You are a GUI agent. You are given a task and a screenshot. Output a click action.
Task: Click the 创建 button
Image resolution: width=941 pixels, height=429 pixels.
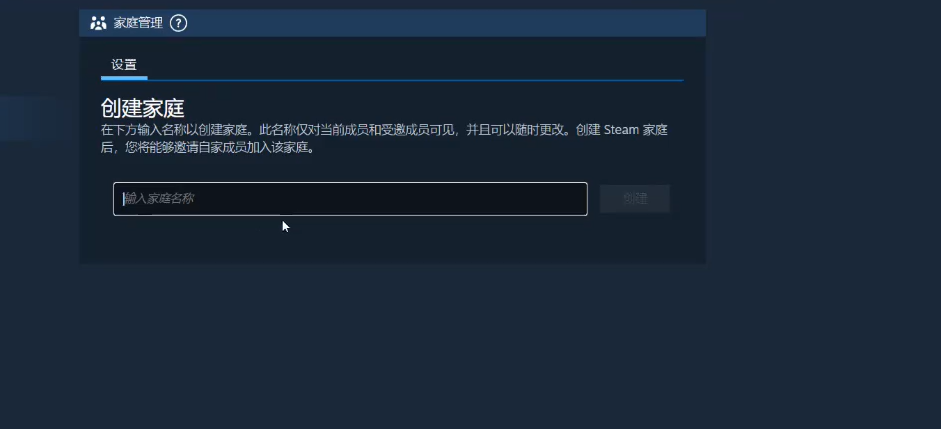(x=634, y=199)
